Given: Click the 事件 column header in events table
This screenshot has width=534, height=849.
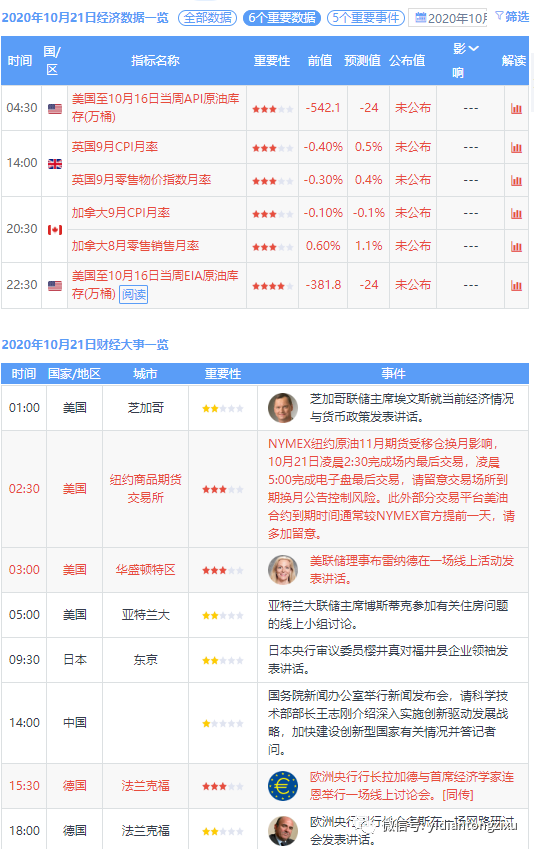Looking at the screenshot, I should 393,374.
